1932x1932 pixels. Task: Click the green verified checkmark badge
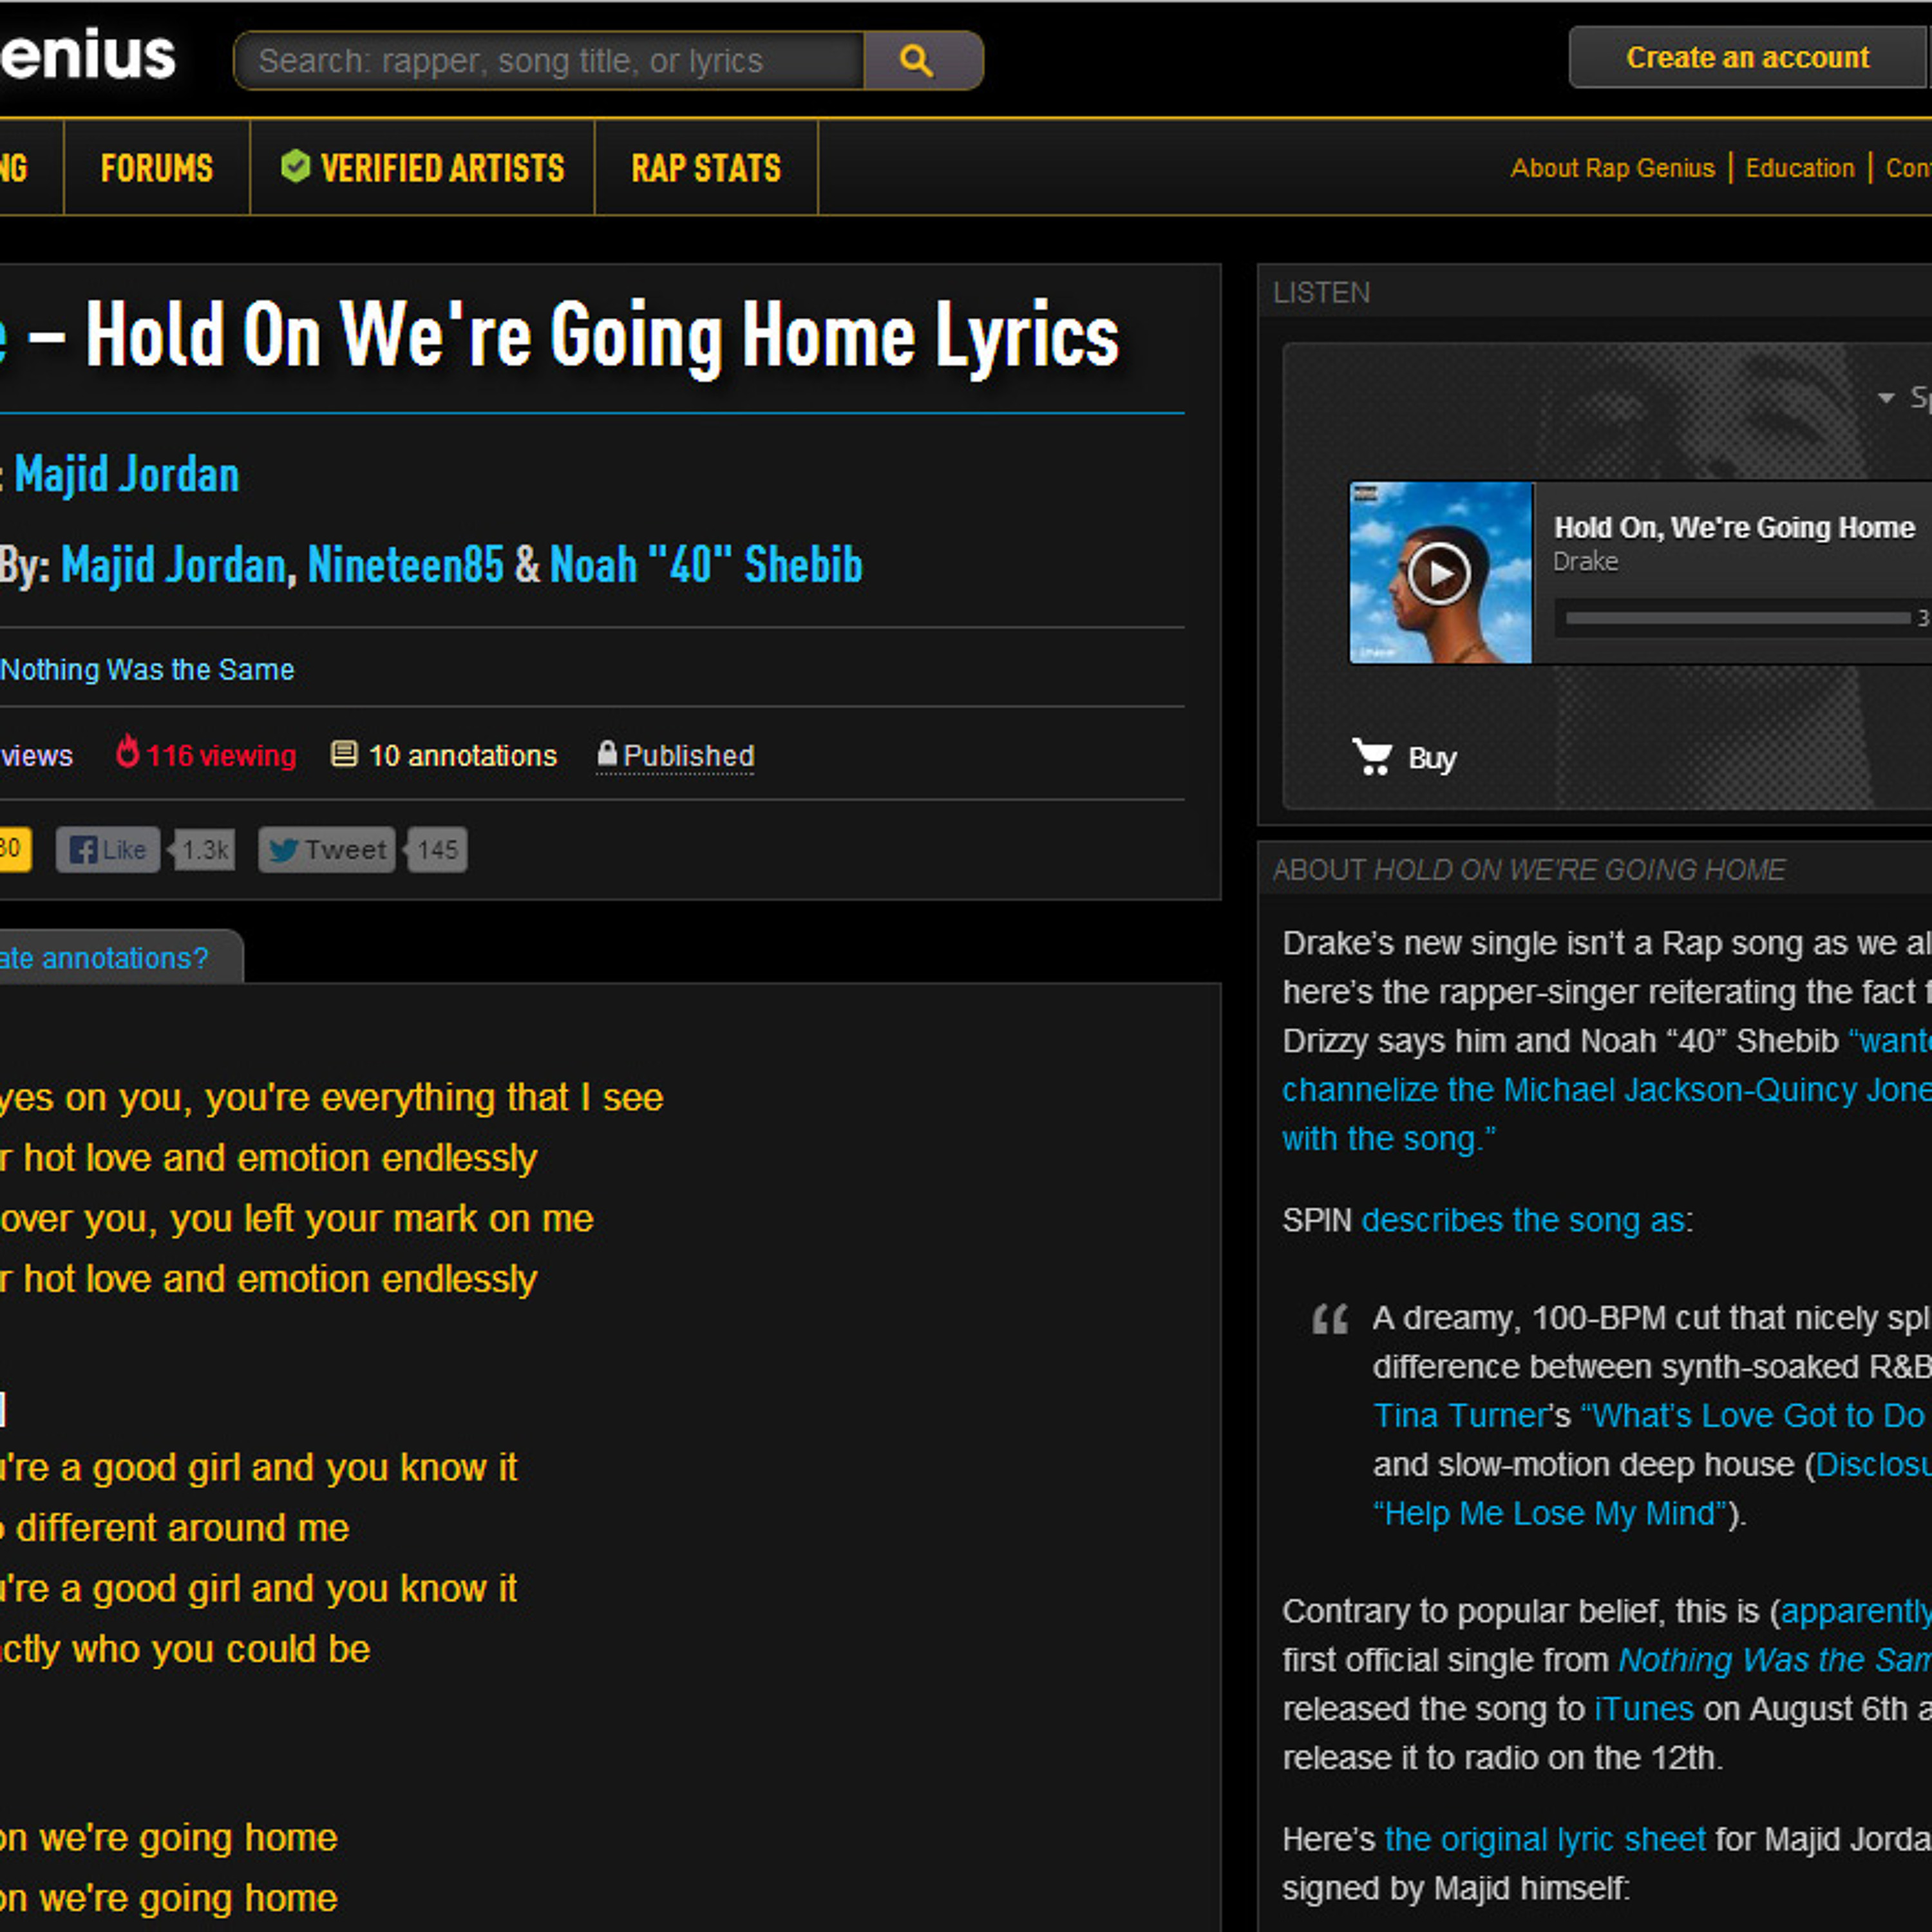coord(296,166)
